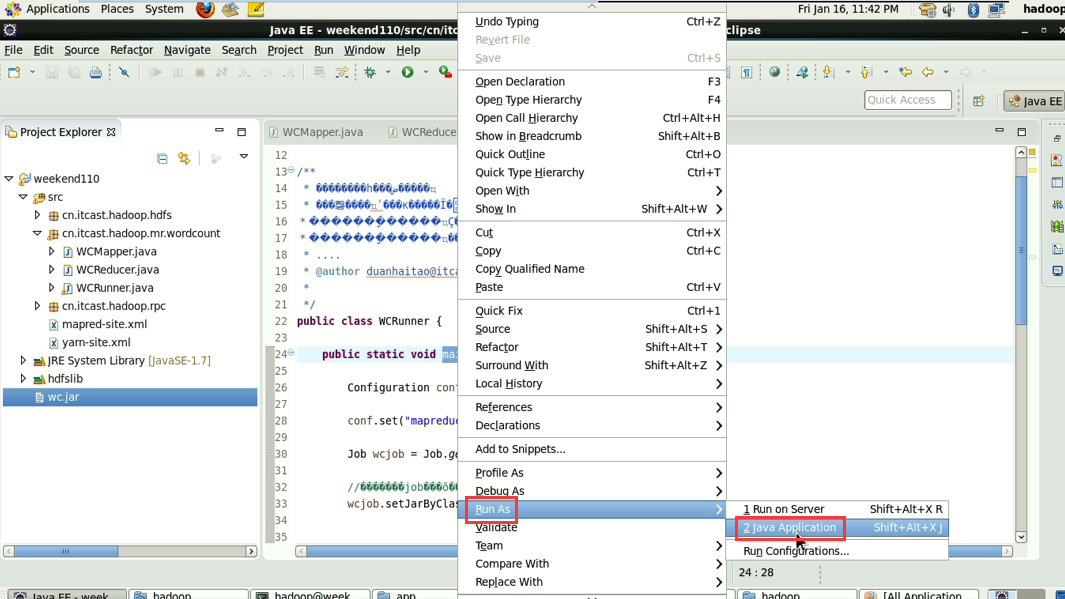Screen dimensions: 1065x599
Task: Click the Bluetooth tray icon
Action: coord(973,10)
